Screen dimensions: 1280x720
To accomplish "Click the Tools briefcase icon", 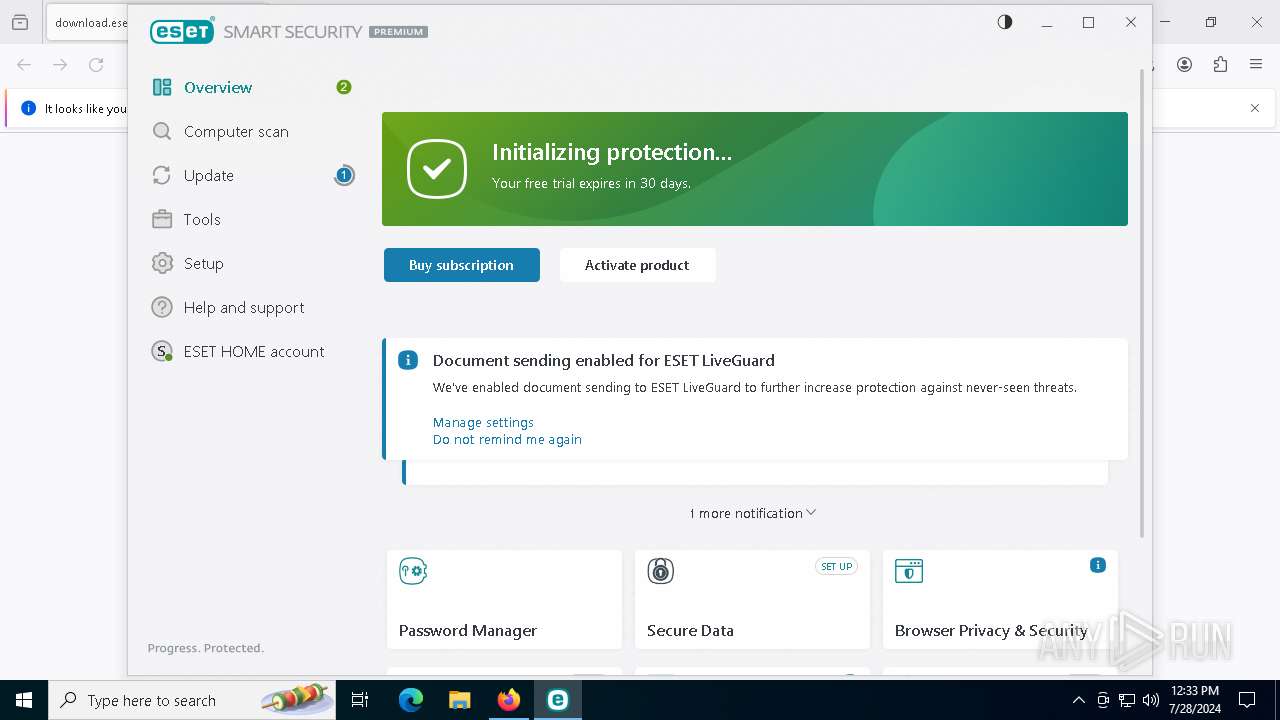I will (x=162, y=220).
